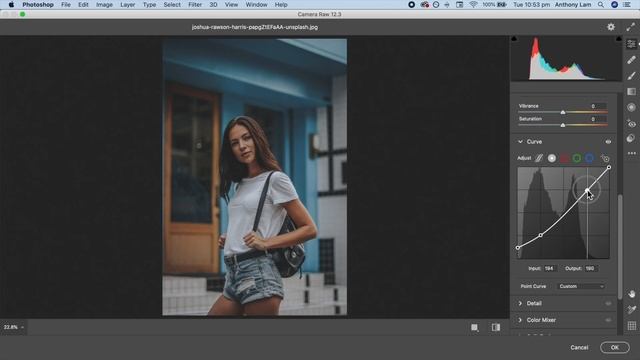Collapse the Curve panel
Image resolution: width=640 pixels, height=360 pixels.
(520, 142)
